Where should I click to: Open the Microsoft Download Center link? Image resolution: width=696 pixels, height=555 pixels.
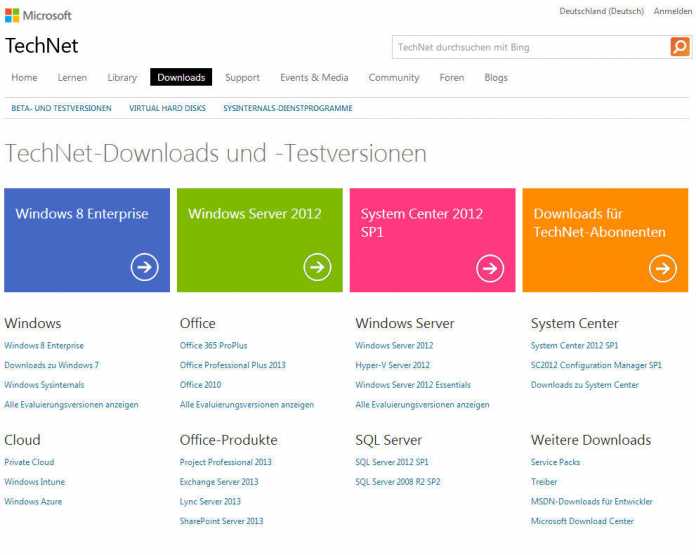pyautogui.click(x=582, y=521)
